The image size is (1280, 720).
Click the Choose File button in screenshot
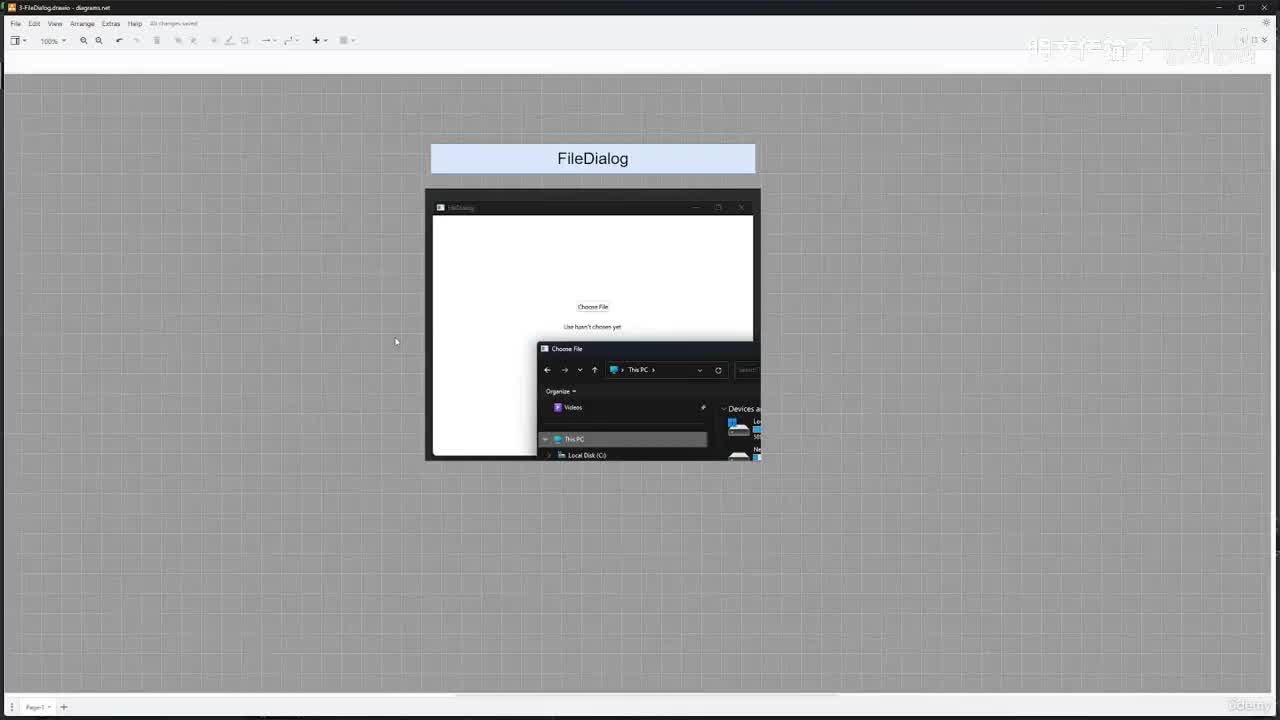pyautogui.click(x=593, y=307)
